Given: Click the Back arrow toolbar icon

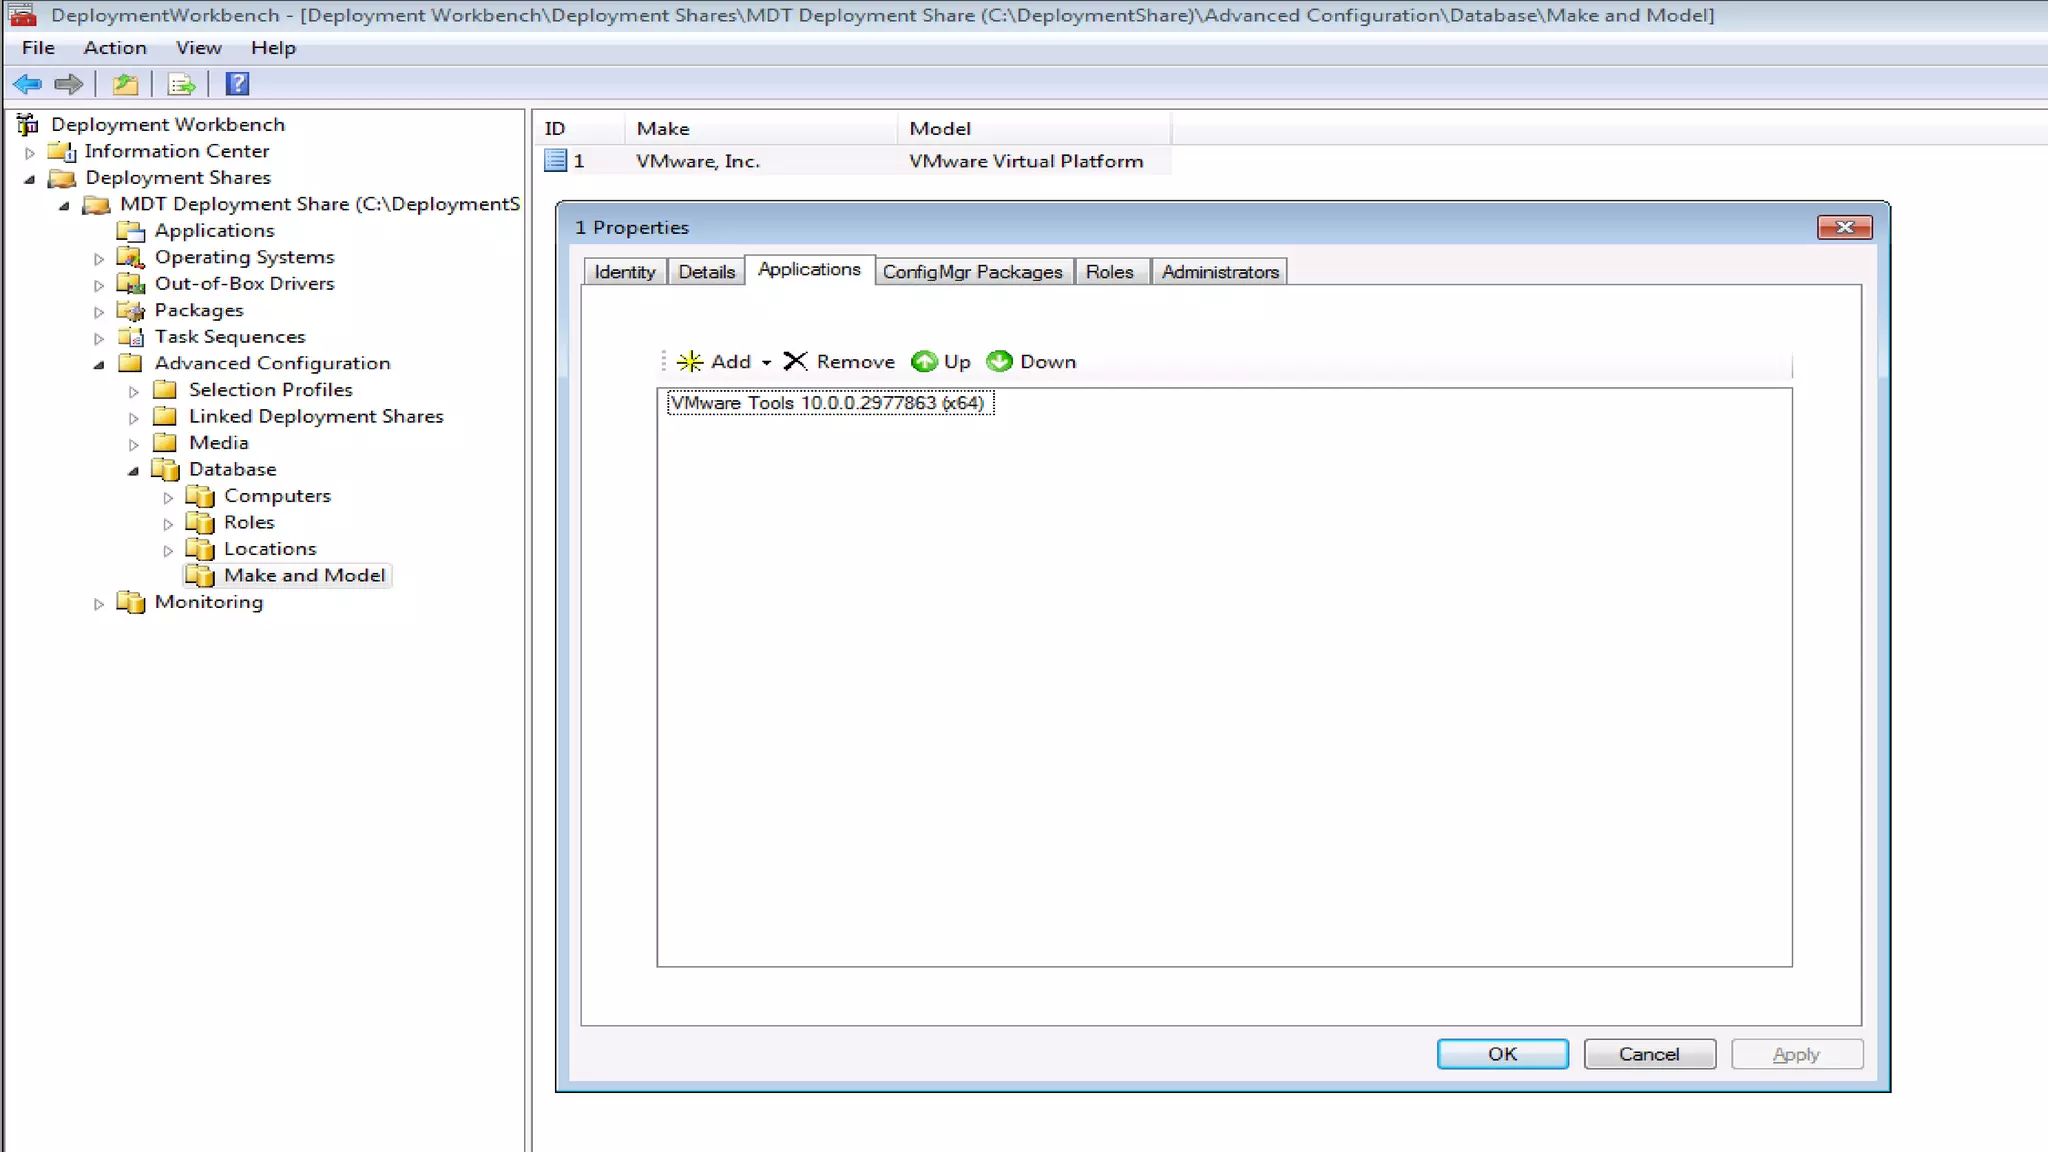Looking at the screenshot, I should pyautogui.click(x=27, y=84).
